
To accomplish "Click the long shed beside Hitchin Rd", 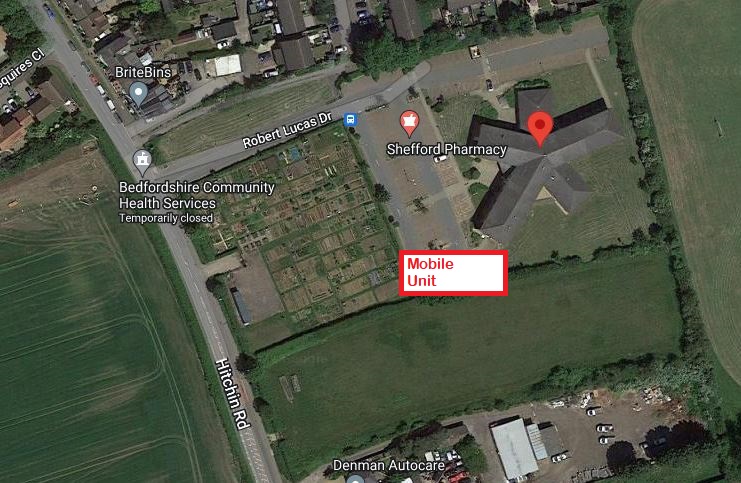I will (x=241, y=306).
